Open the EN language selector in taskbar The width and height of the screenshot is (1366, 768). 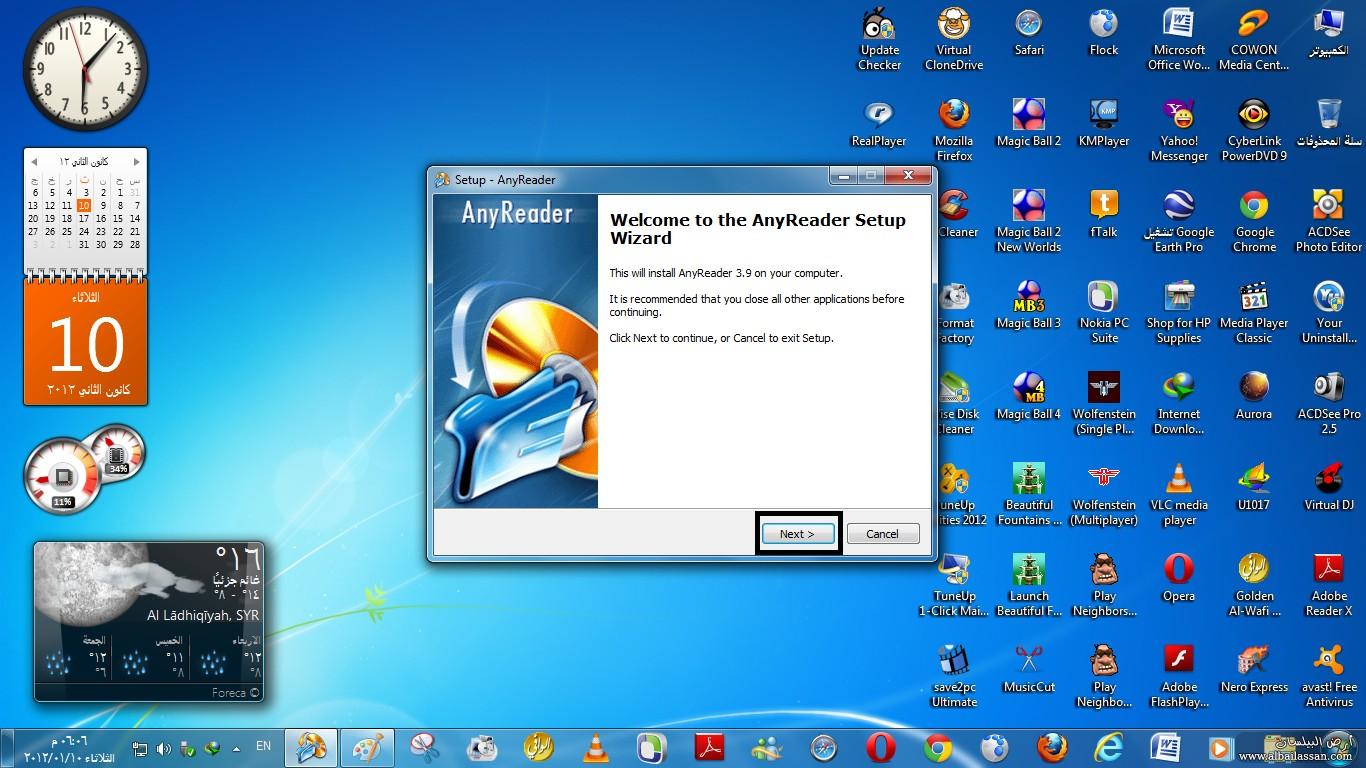pos(264,746)
